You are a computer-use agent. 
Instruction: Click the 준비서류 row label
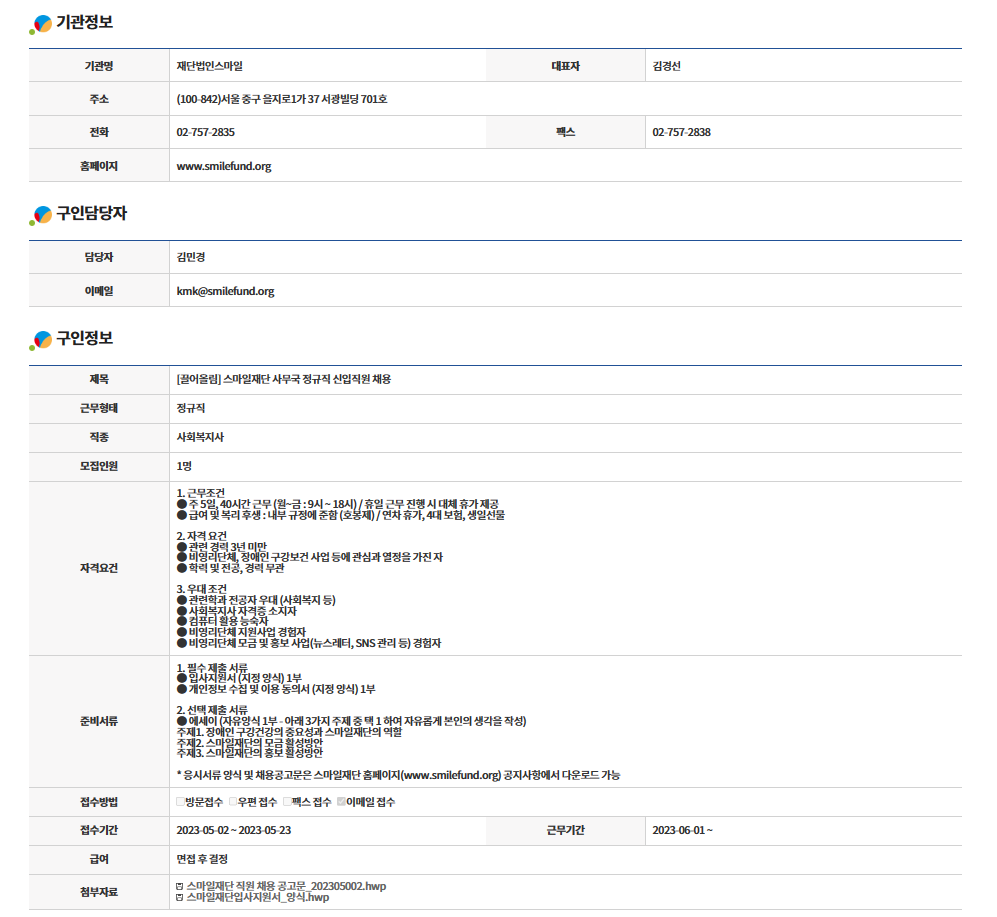point(99,722)
